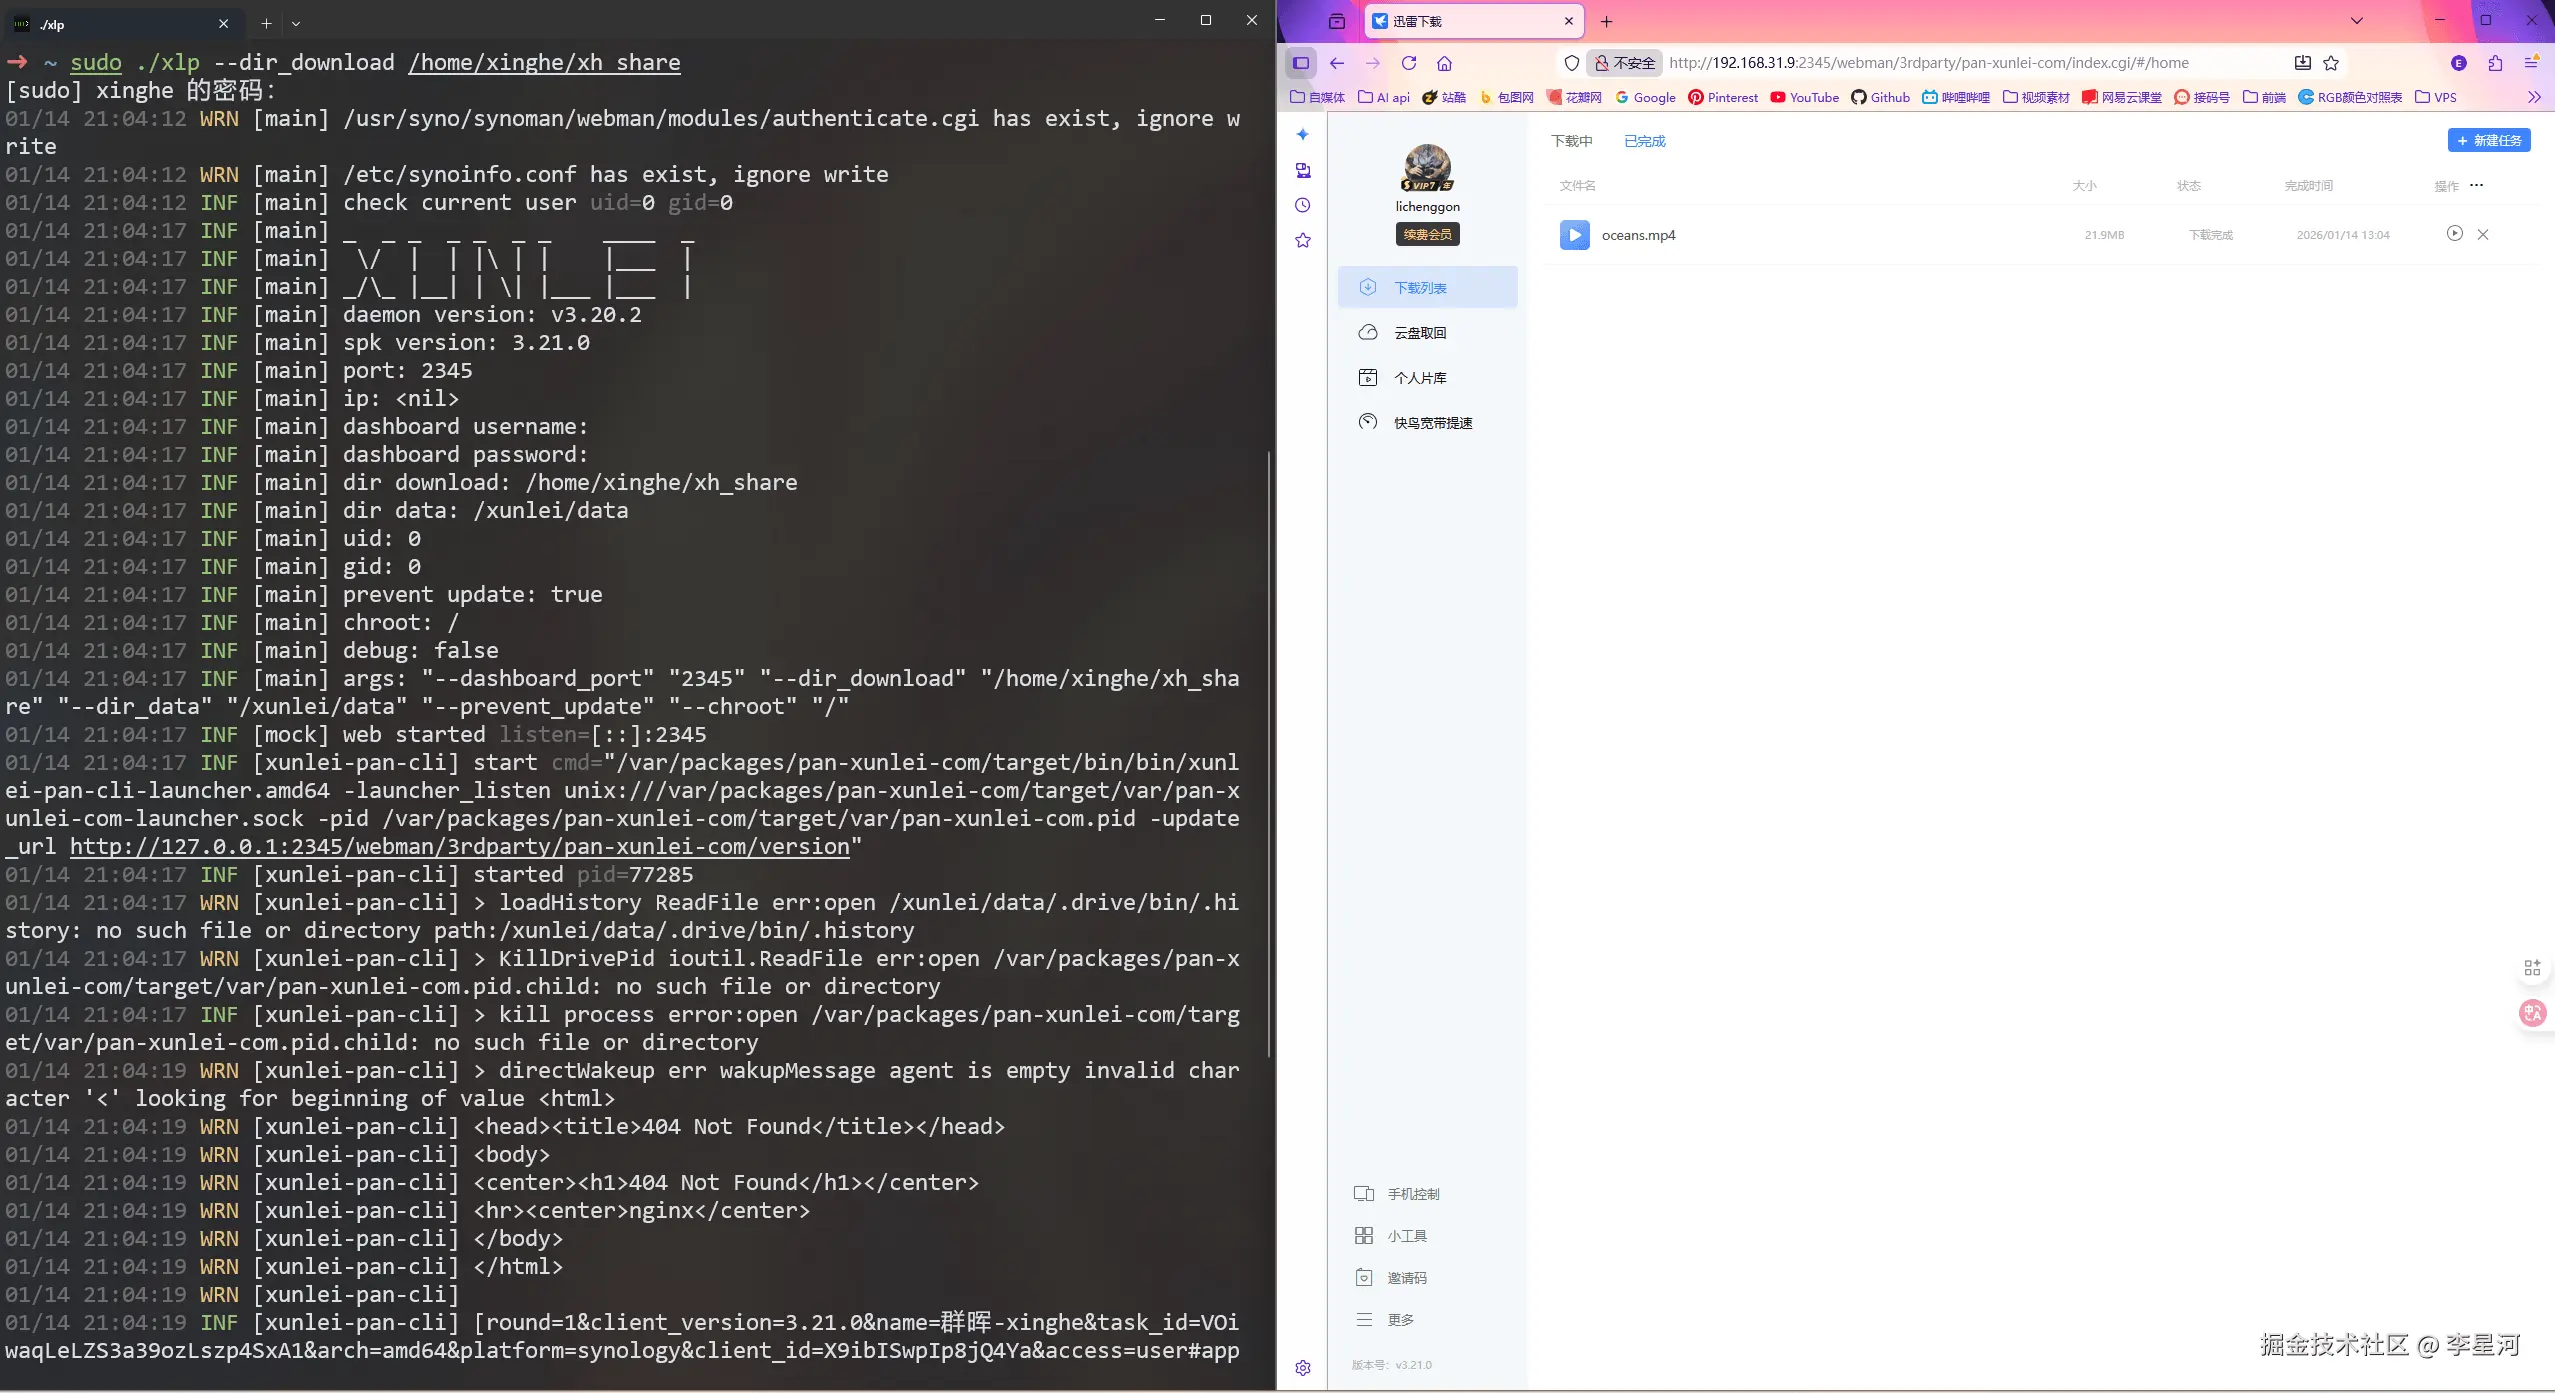Reload the Xunlei web page

[x=1408, y=63]
